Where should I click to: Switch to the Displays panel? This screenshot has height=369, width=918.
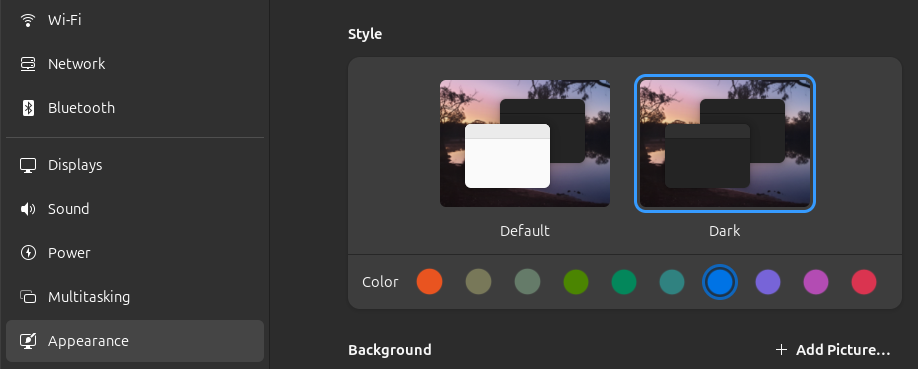(x=135, y=165)
